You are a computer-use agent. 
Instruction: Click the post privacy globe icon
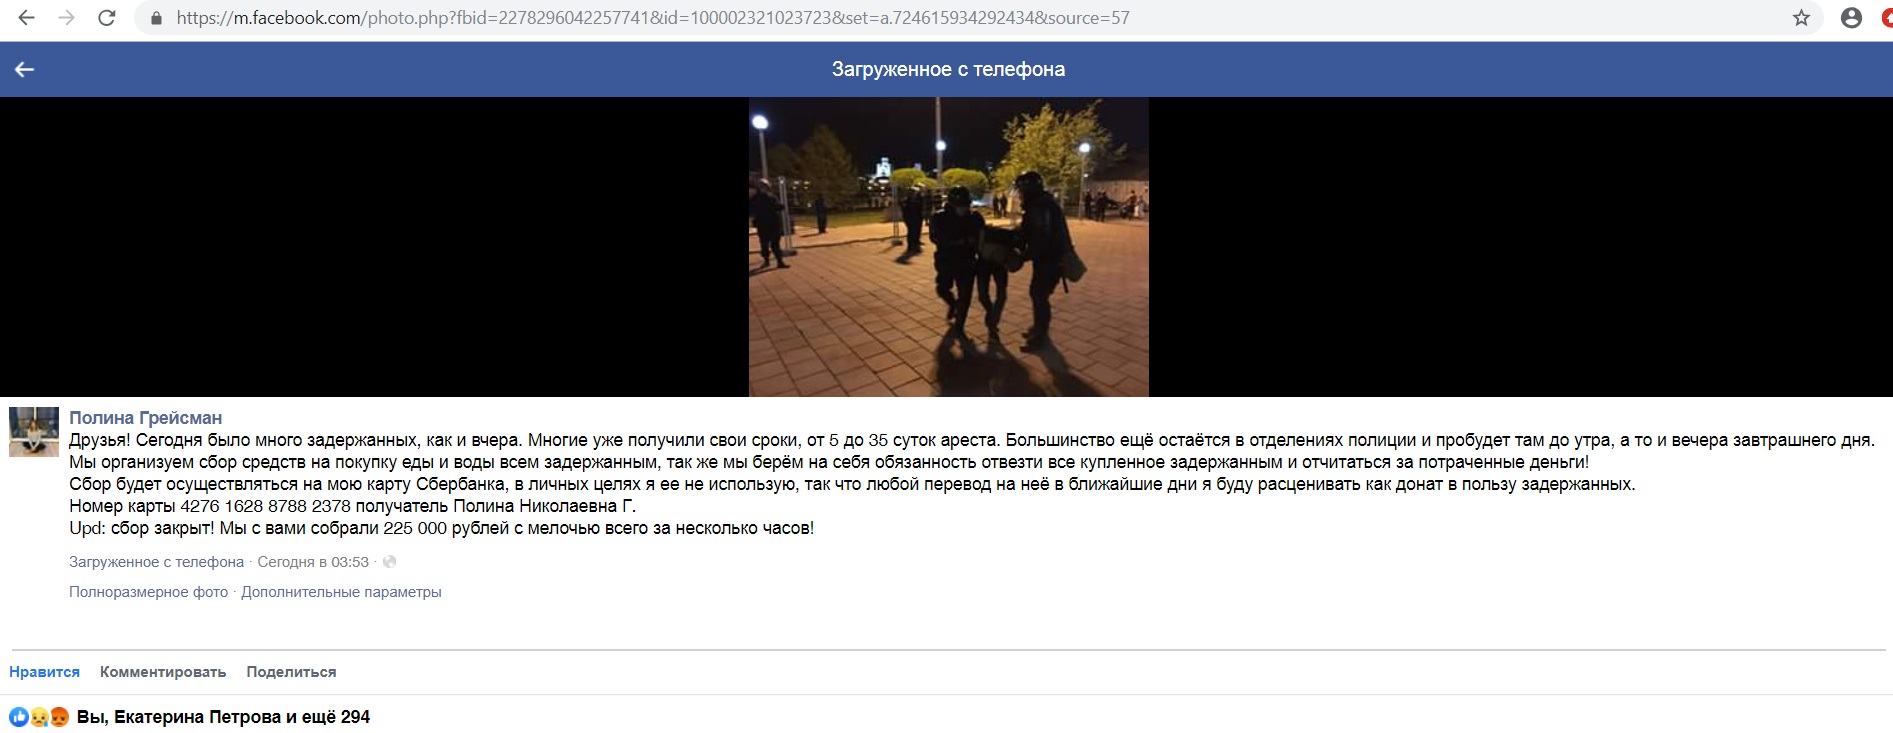click(x=390, y=562)
